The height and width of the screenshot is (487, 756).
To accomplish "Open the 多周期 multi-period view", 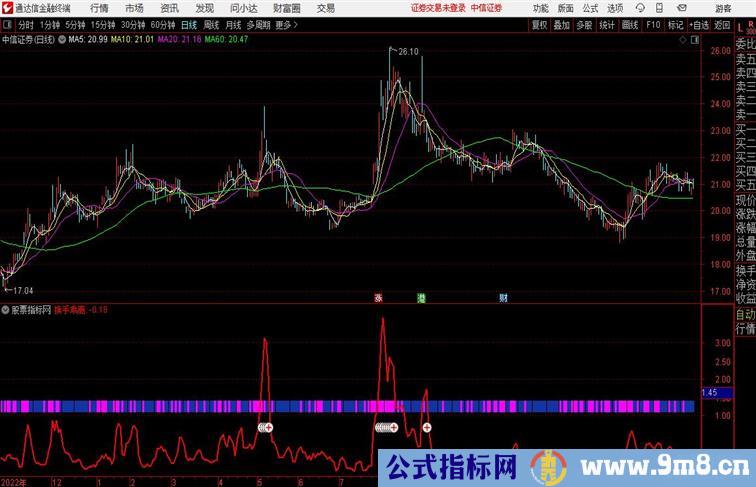I will tap(259, 24).
